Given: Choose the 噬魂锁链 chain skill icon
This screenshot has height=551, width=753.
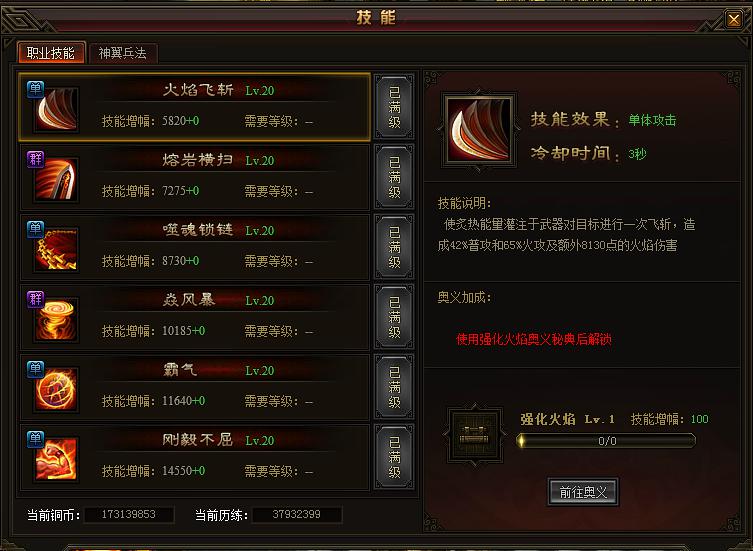Looking at the screenshot, I should click(x=56, y=250).
